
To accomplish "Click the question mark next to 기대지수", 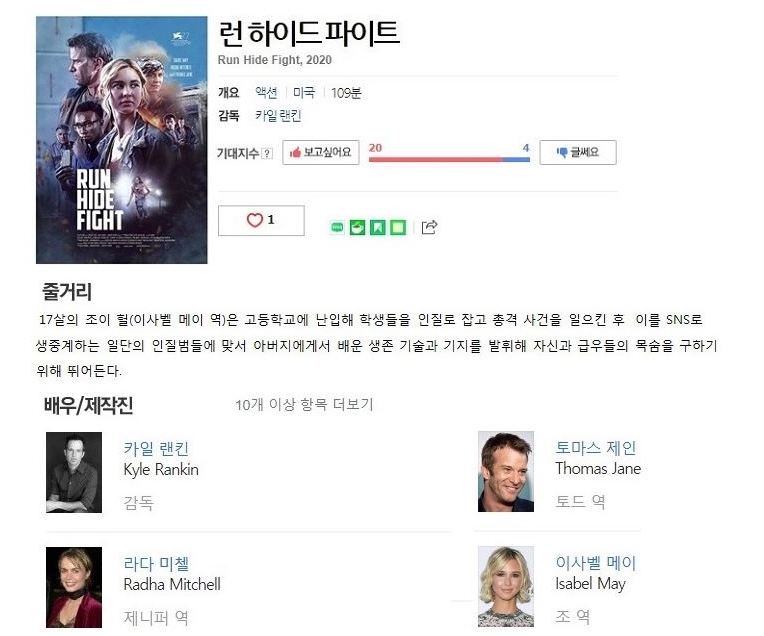I will pos(267,154).
